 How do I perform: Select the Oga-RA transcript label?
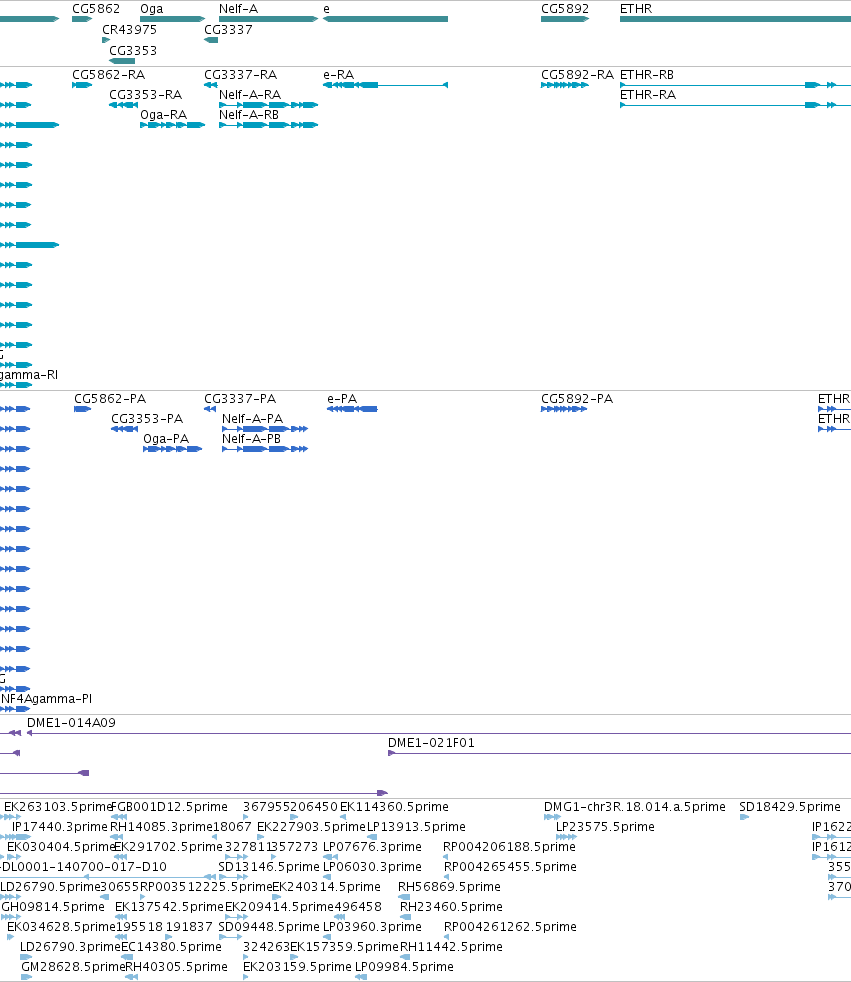[163, 115]
